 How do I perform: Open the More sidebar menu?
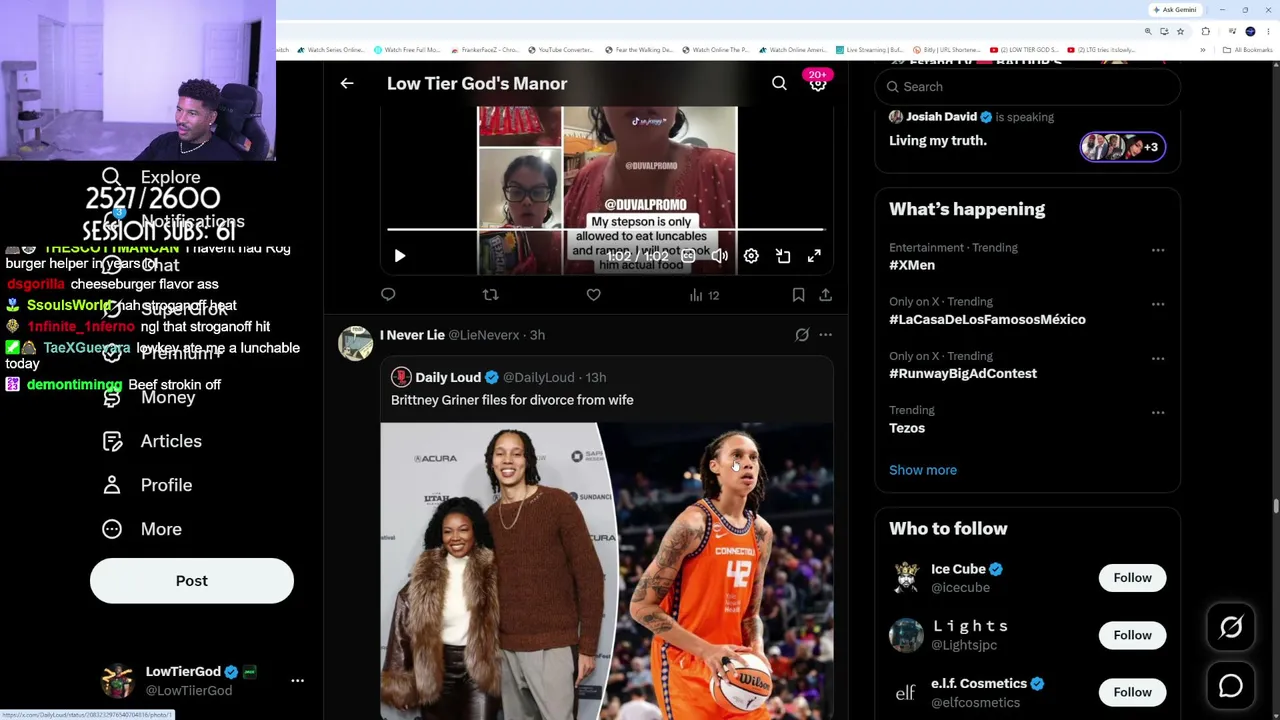click(143, 529)
